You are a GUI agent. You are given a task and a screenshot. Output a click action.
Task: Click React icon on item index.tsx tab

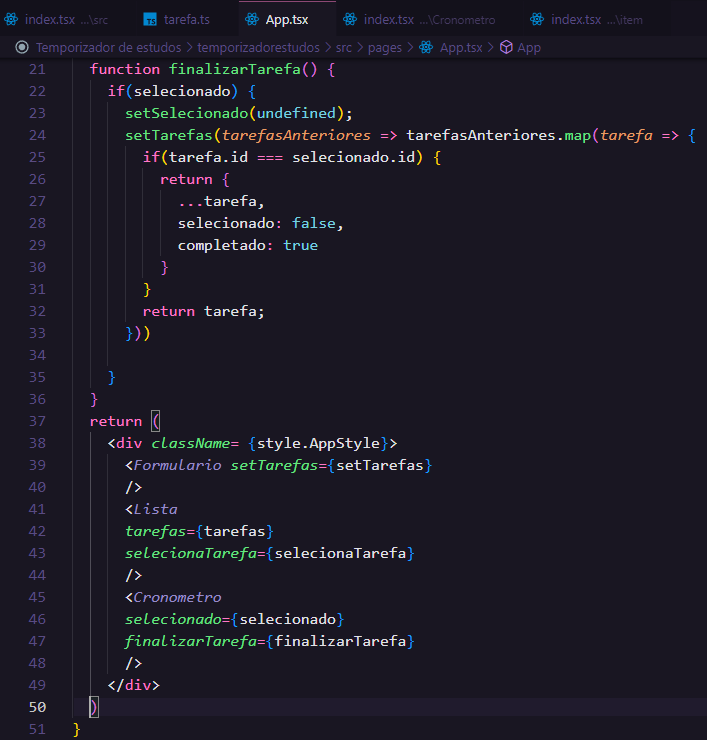pos(537,19)
